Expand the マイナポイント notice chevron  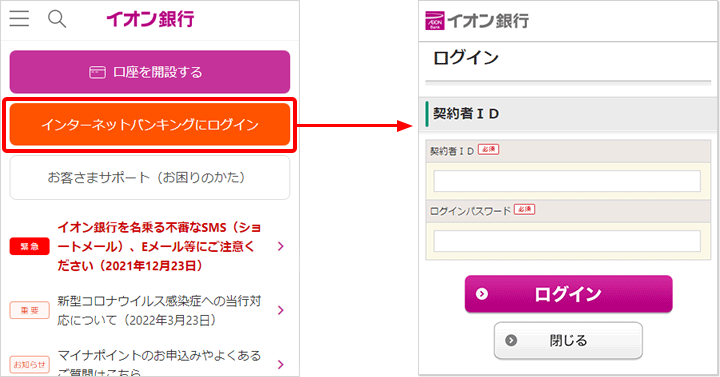click(x=281, y=365)
